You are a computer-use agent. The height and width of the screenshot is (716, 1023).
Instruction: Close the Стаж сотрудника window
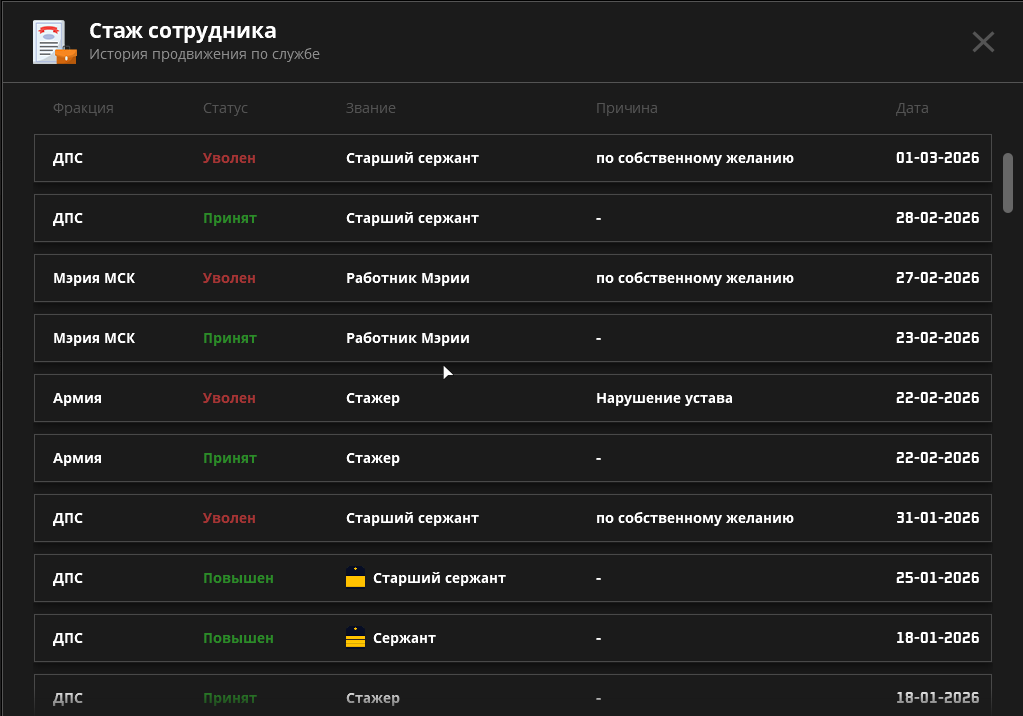(x=982, y=41)
